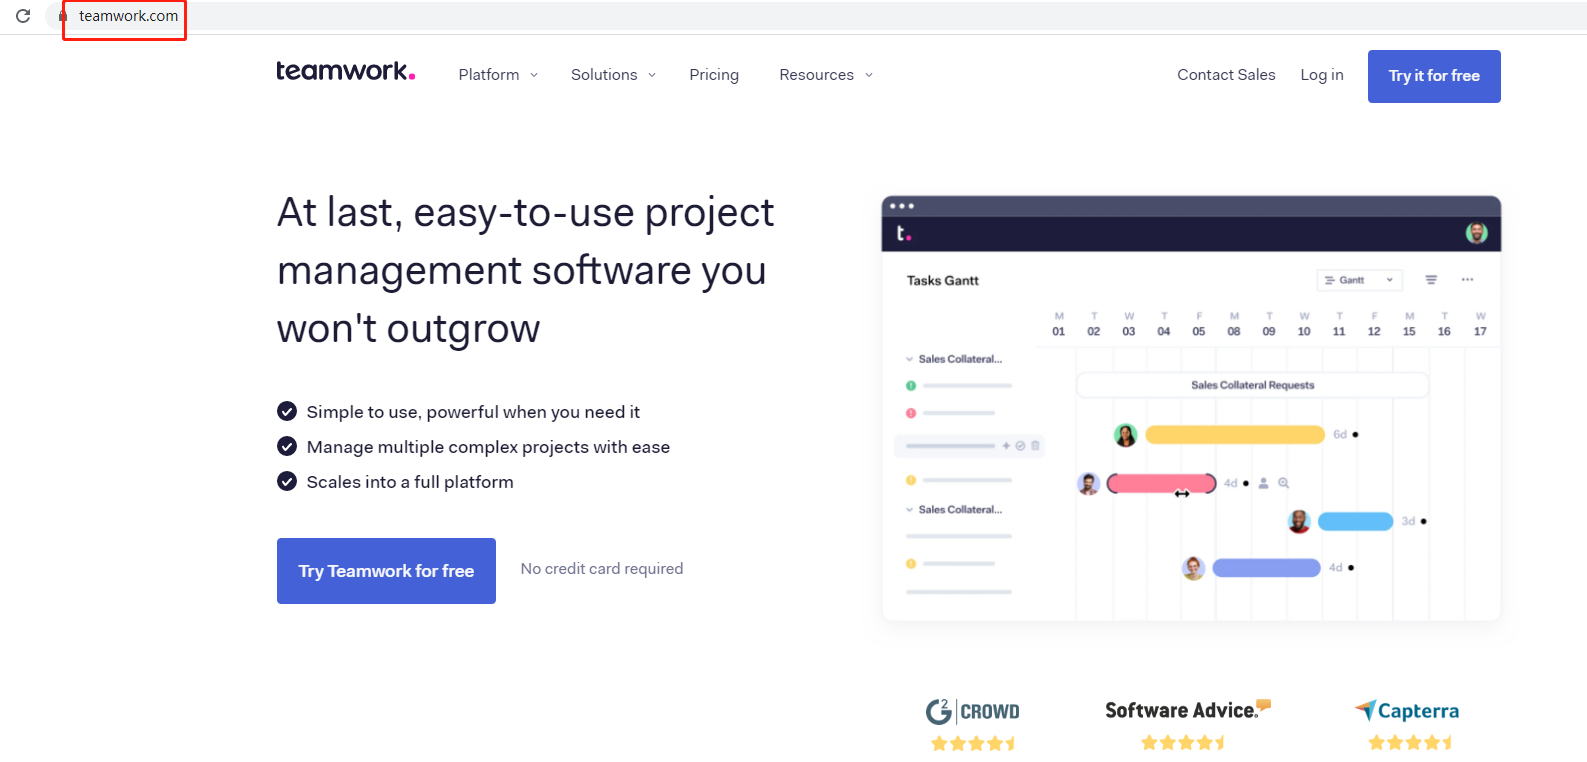Viewport: 1587px width, 762px height.
Task: Reload the page with the browser refresh icon
Action: [23, 16]
